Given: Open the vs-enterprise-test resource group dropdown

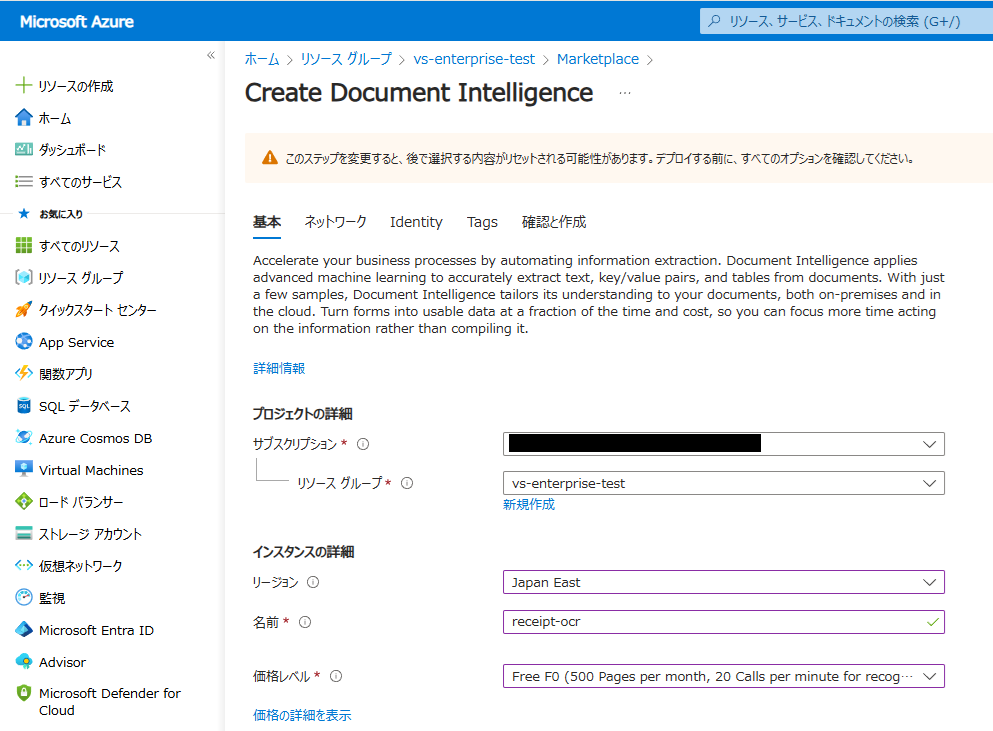Looking at the screenshot, I should pos(723,483).
